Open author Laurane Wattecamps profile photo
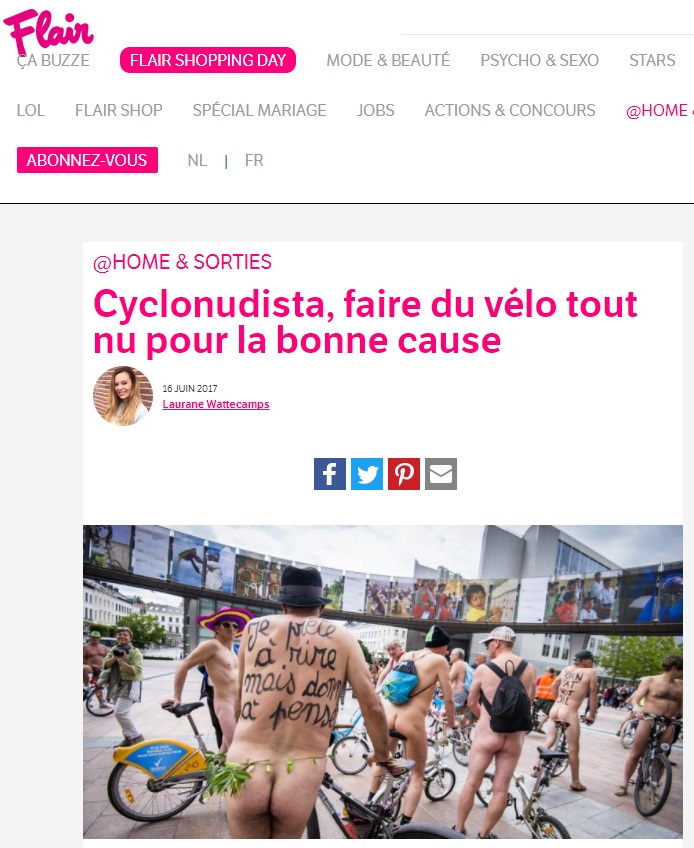 [x=123, y=396]
